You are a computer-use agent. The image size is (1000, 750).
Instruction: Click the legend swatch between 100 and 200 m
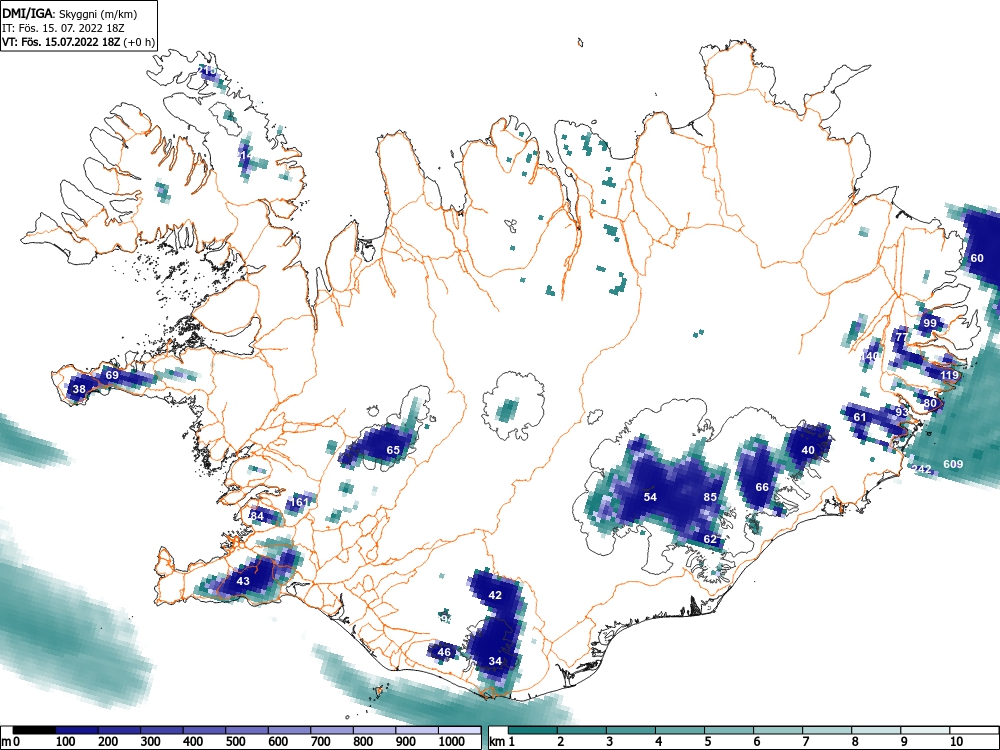click(x=77, y=730)
